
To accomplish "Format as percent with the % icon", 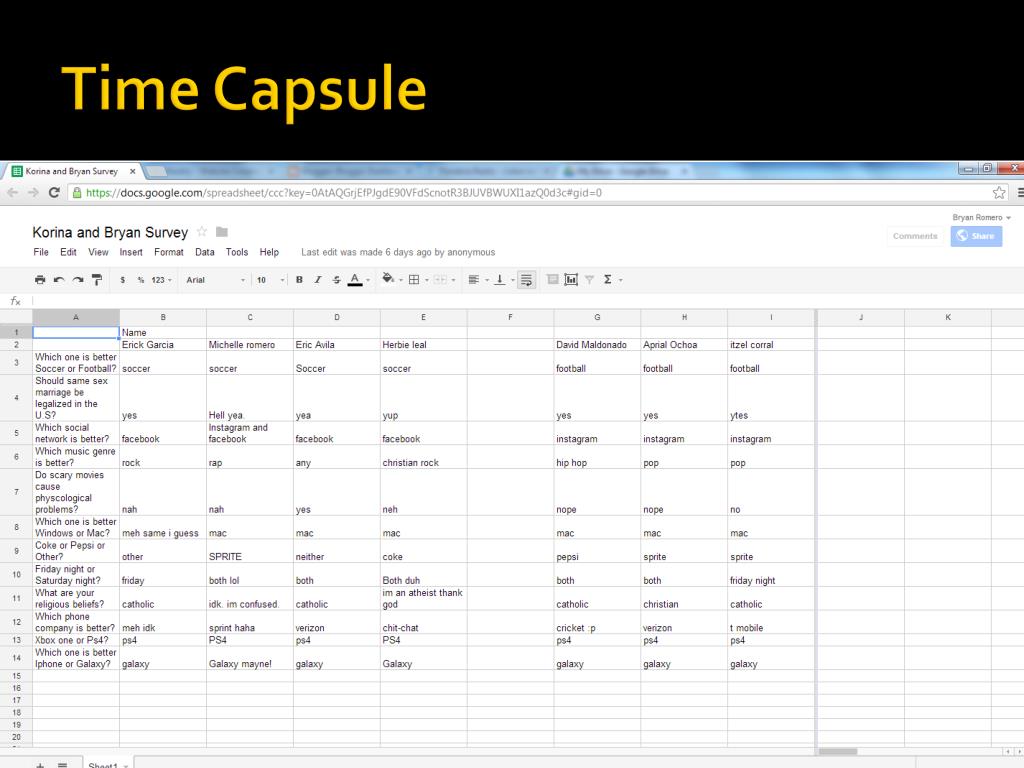I will [140, 280].
